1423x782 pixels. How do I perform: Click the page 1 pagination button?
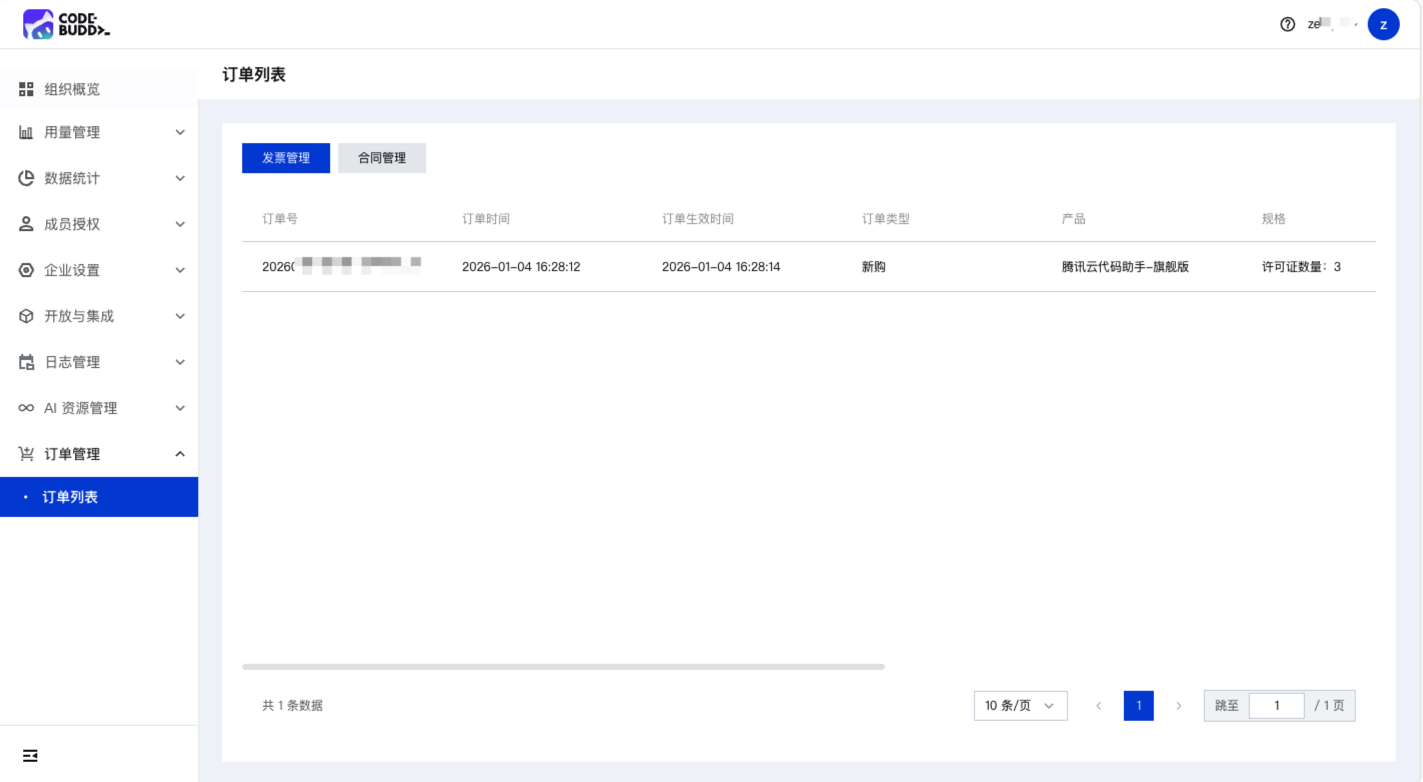tap(1138, 706)
